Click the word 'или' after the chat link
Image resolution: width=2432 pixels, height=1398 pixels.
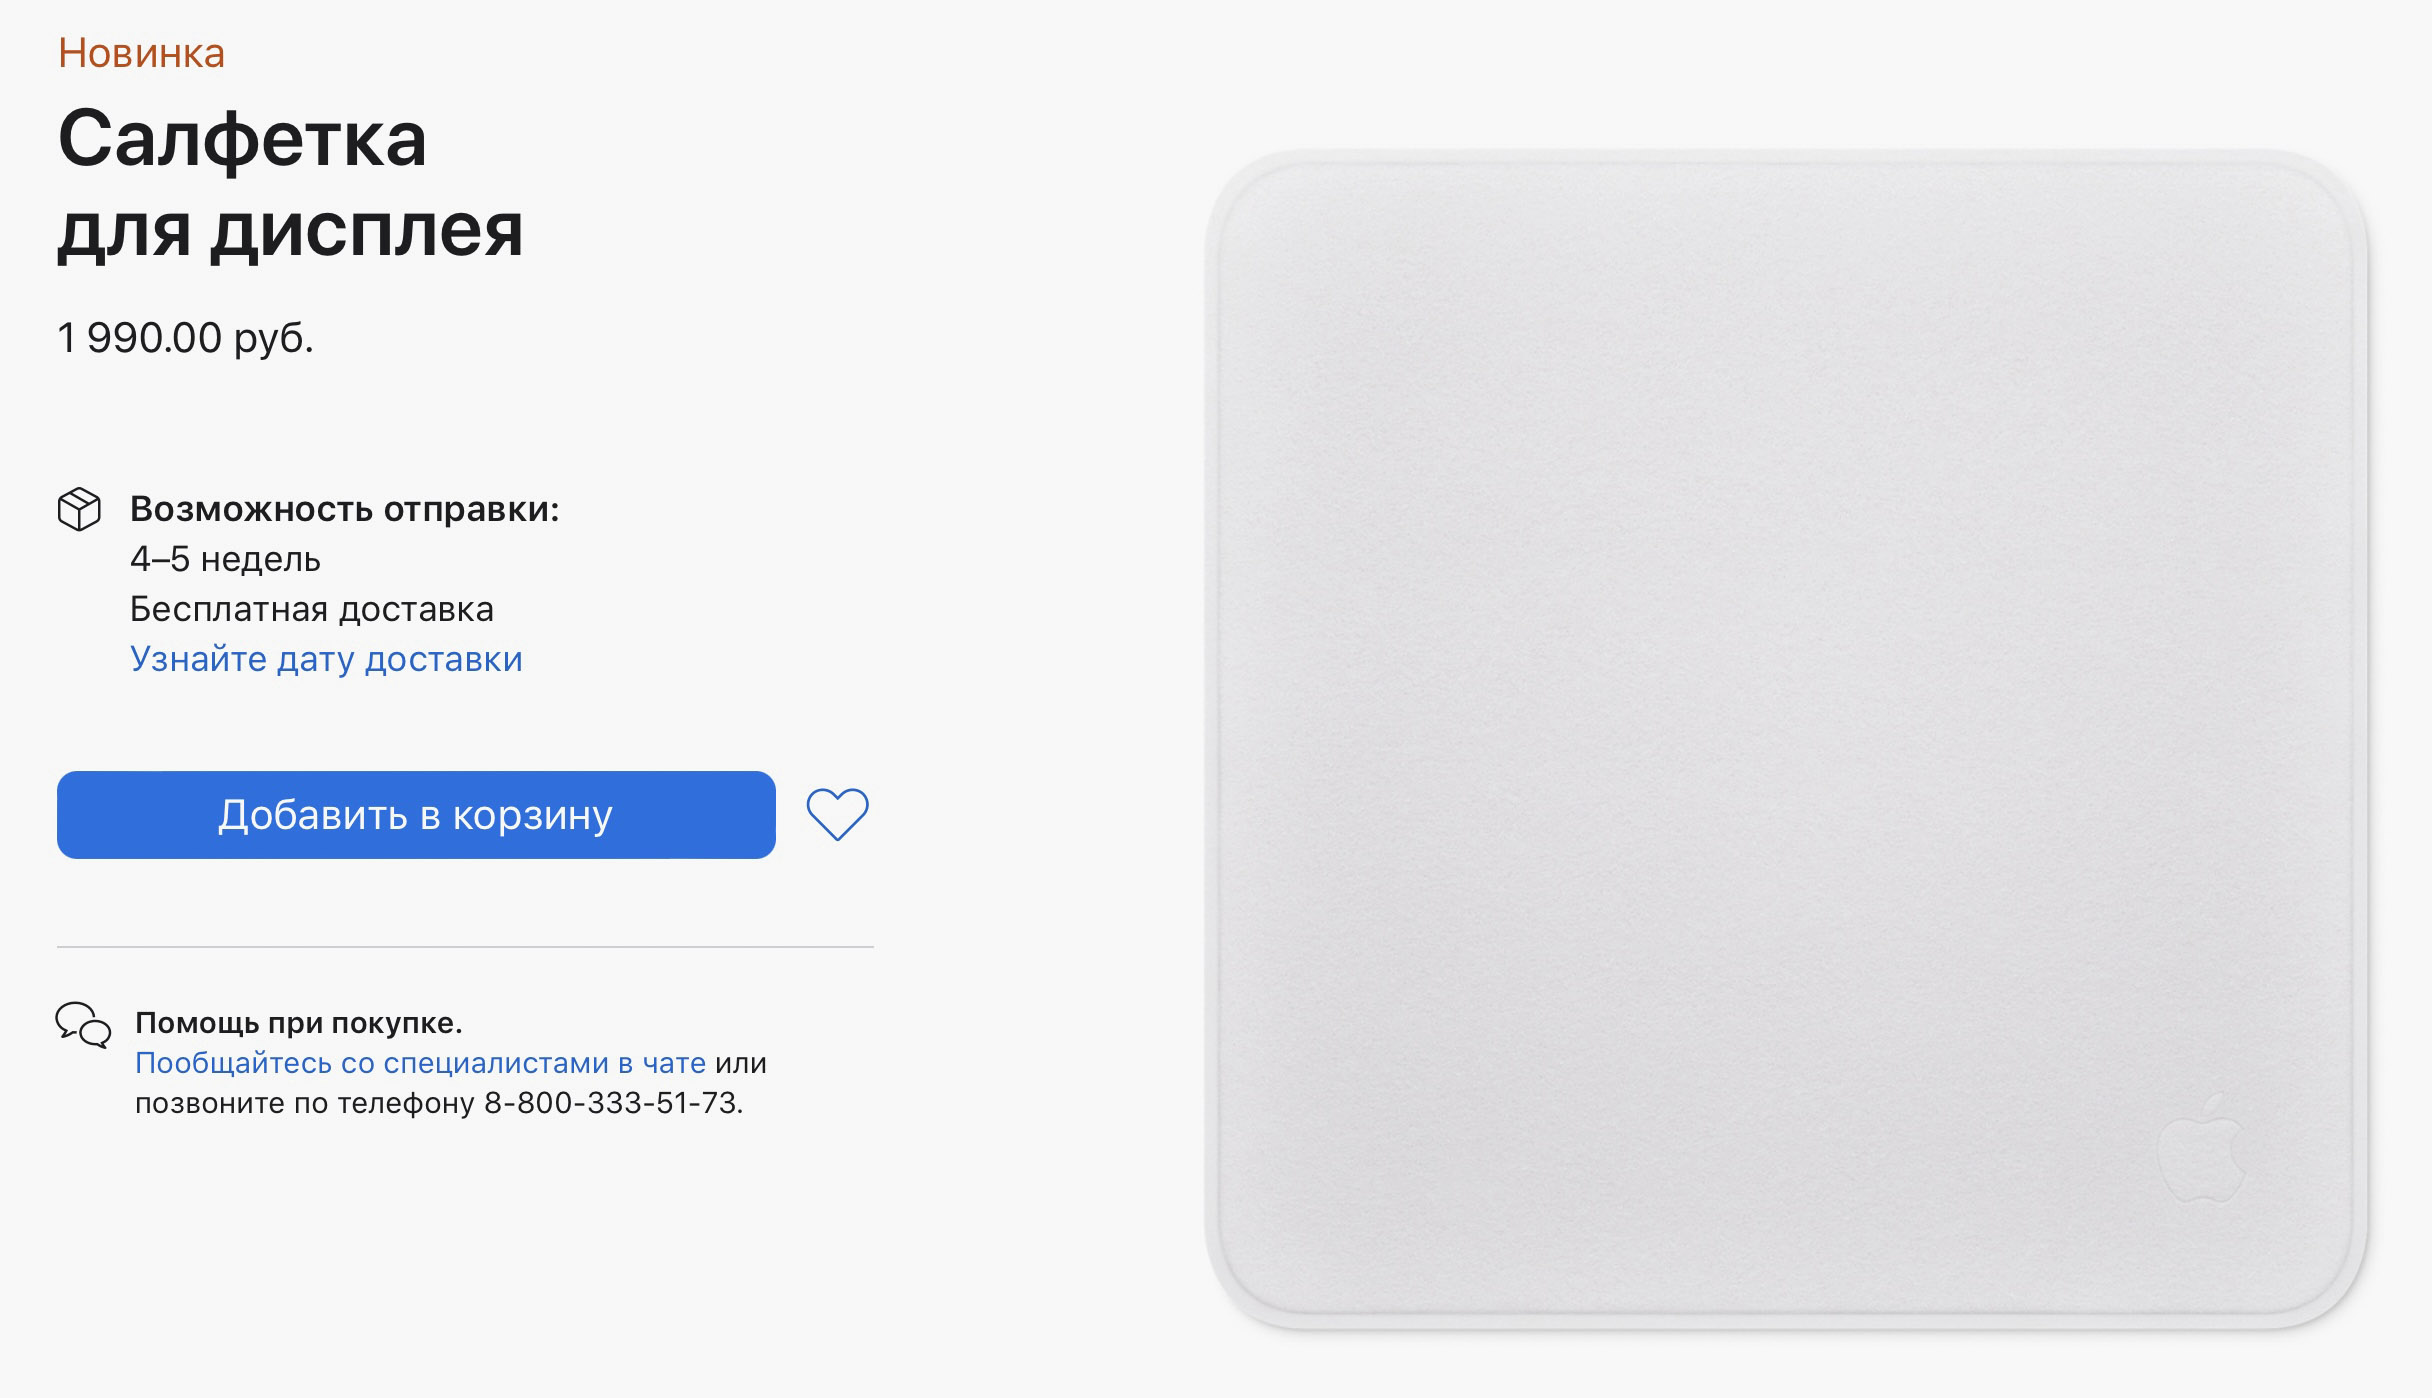741,1063
